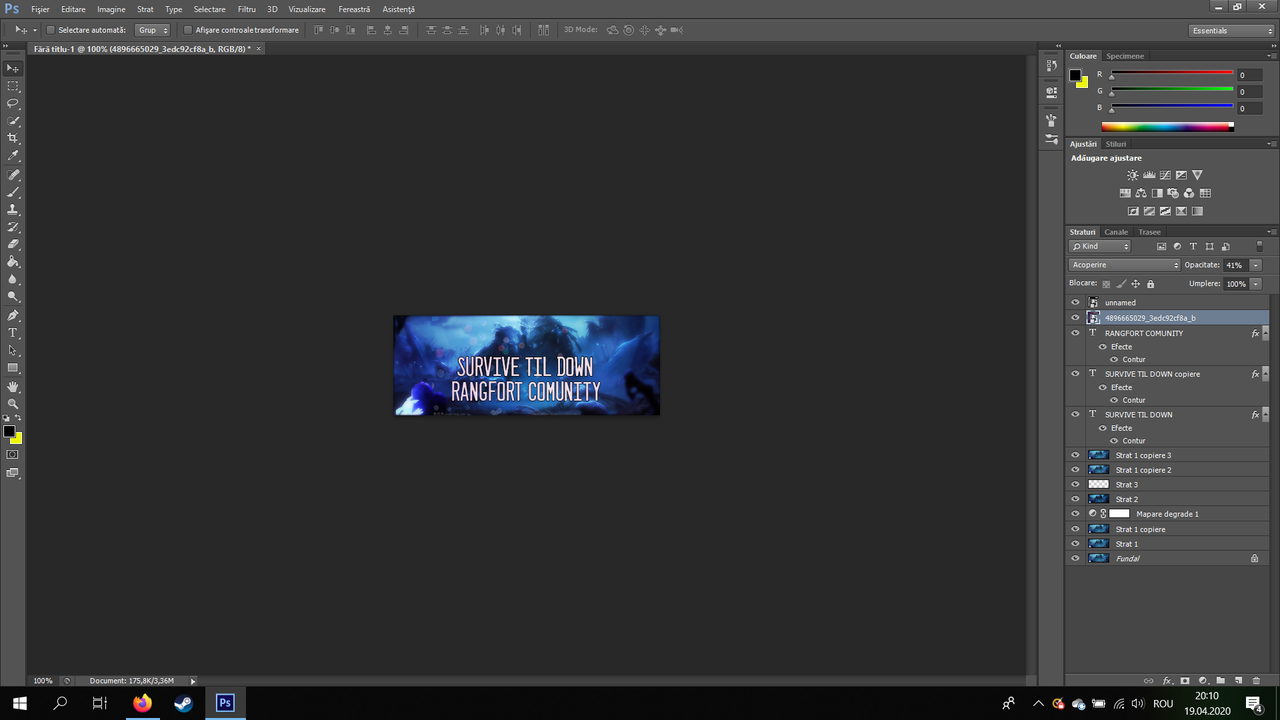The height and width of the screenshot is (720, 1280).
Task: Select the Zoom tool
Action: [14, 404]
